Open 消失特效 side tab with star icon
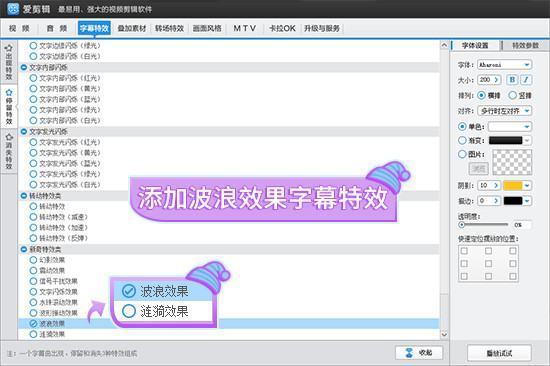This screenshot has width=550, height=366. pos(9,151)
